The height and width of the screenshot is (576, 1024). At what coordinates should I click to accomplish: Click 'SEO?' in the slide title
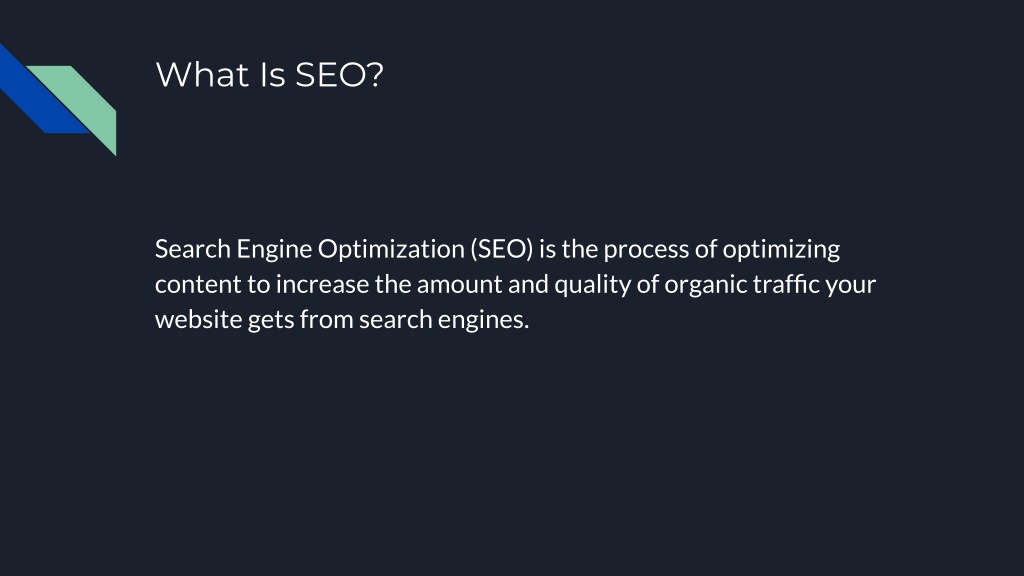[340, 74]
